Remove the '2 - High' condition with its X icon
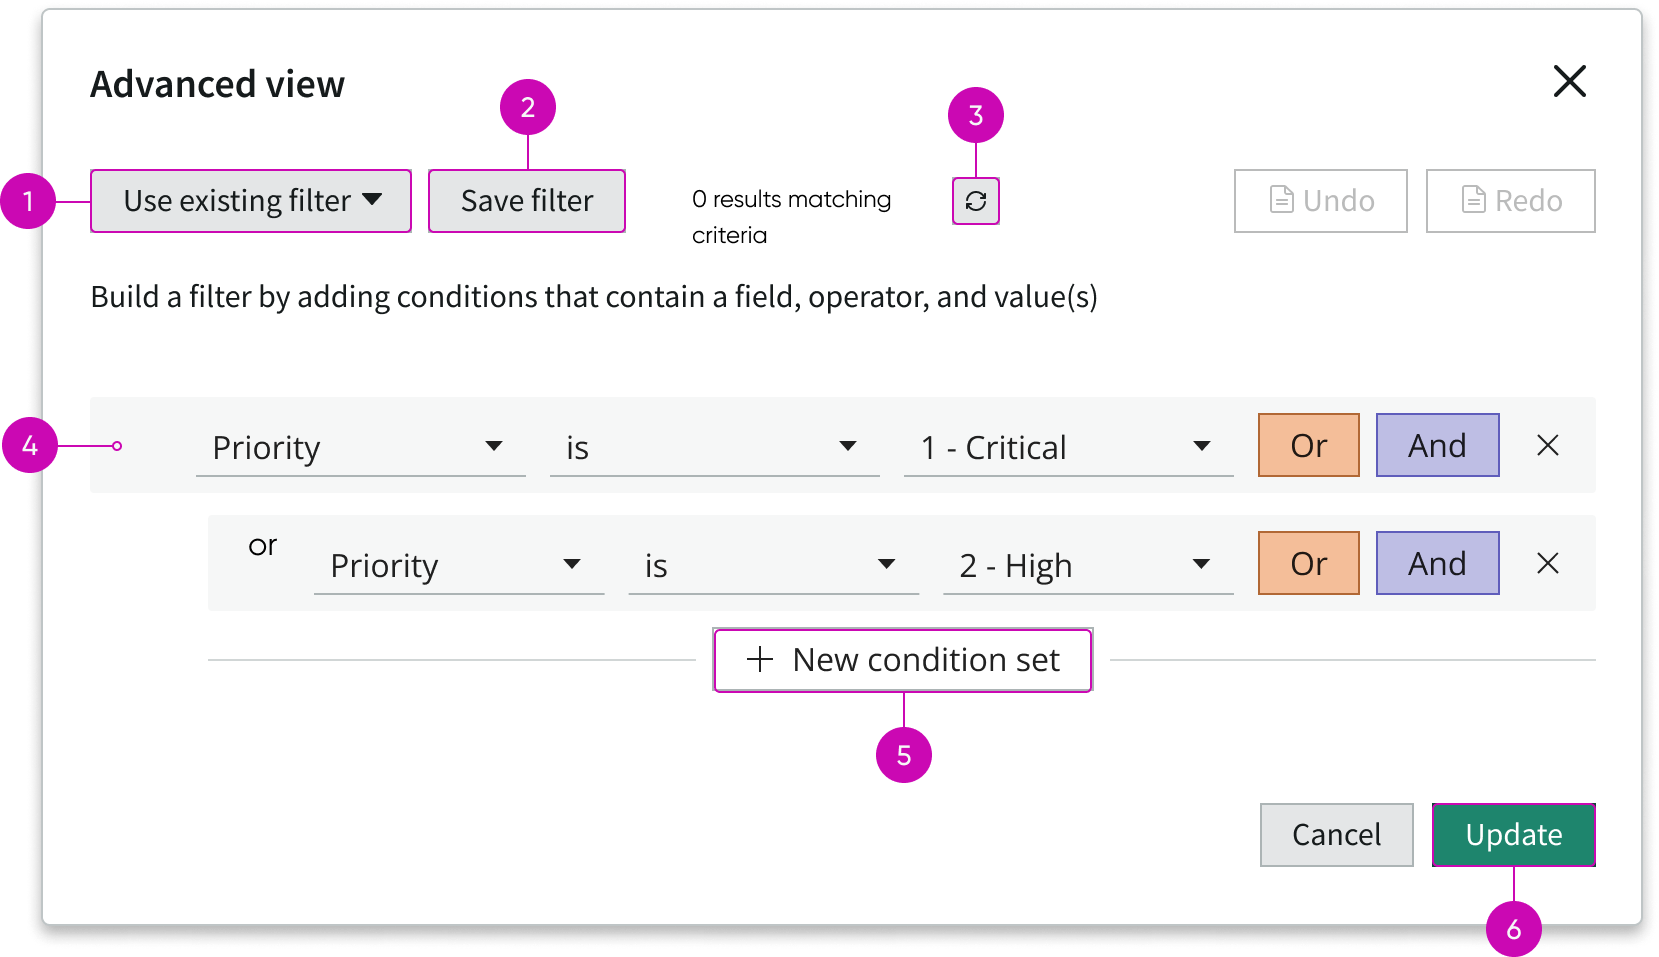The width and height of the screenshot is (1659, 957). (1547, 563)
